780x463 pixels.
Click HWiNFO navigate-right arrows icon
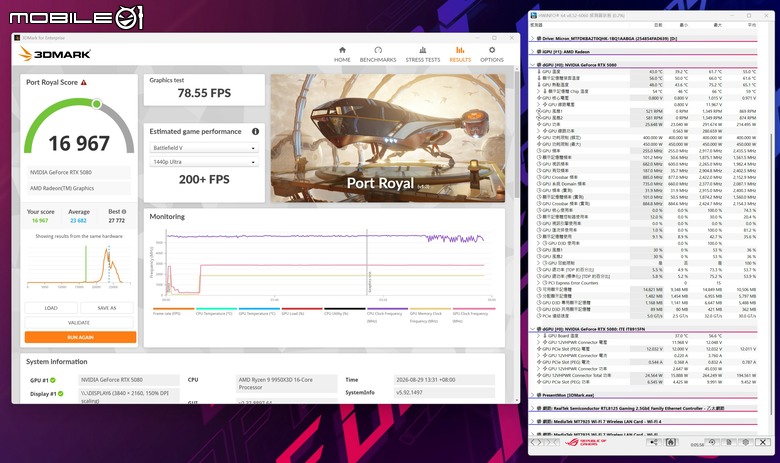pos(551,442)
